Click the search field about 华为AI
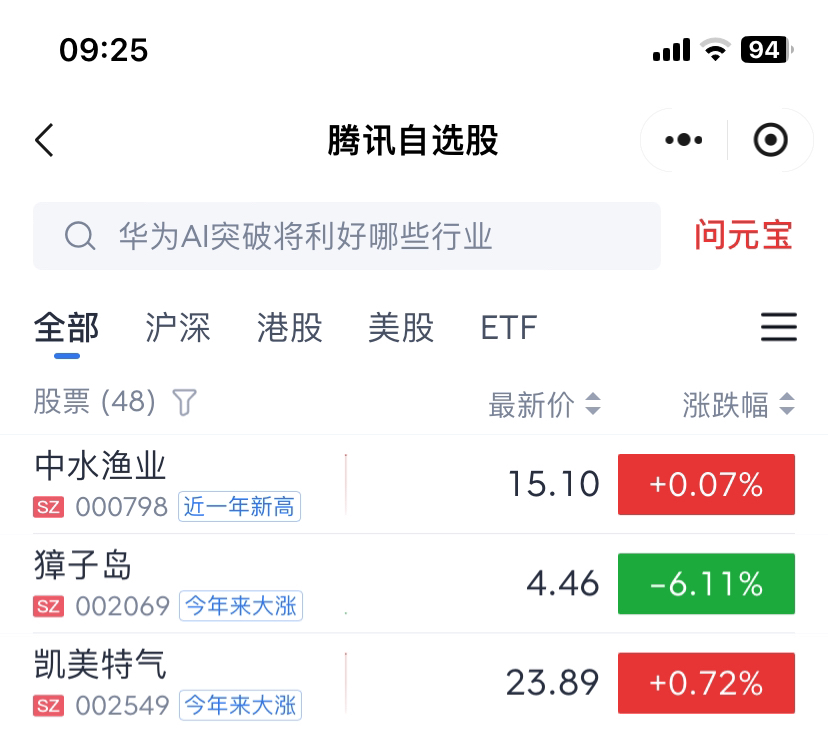 (380, 237)
